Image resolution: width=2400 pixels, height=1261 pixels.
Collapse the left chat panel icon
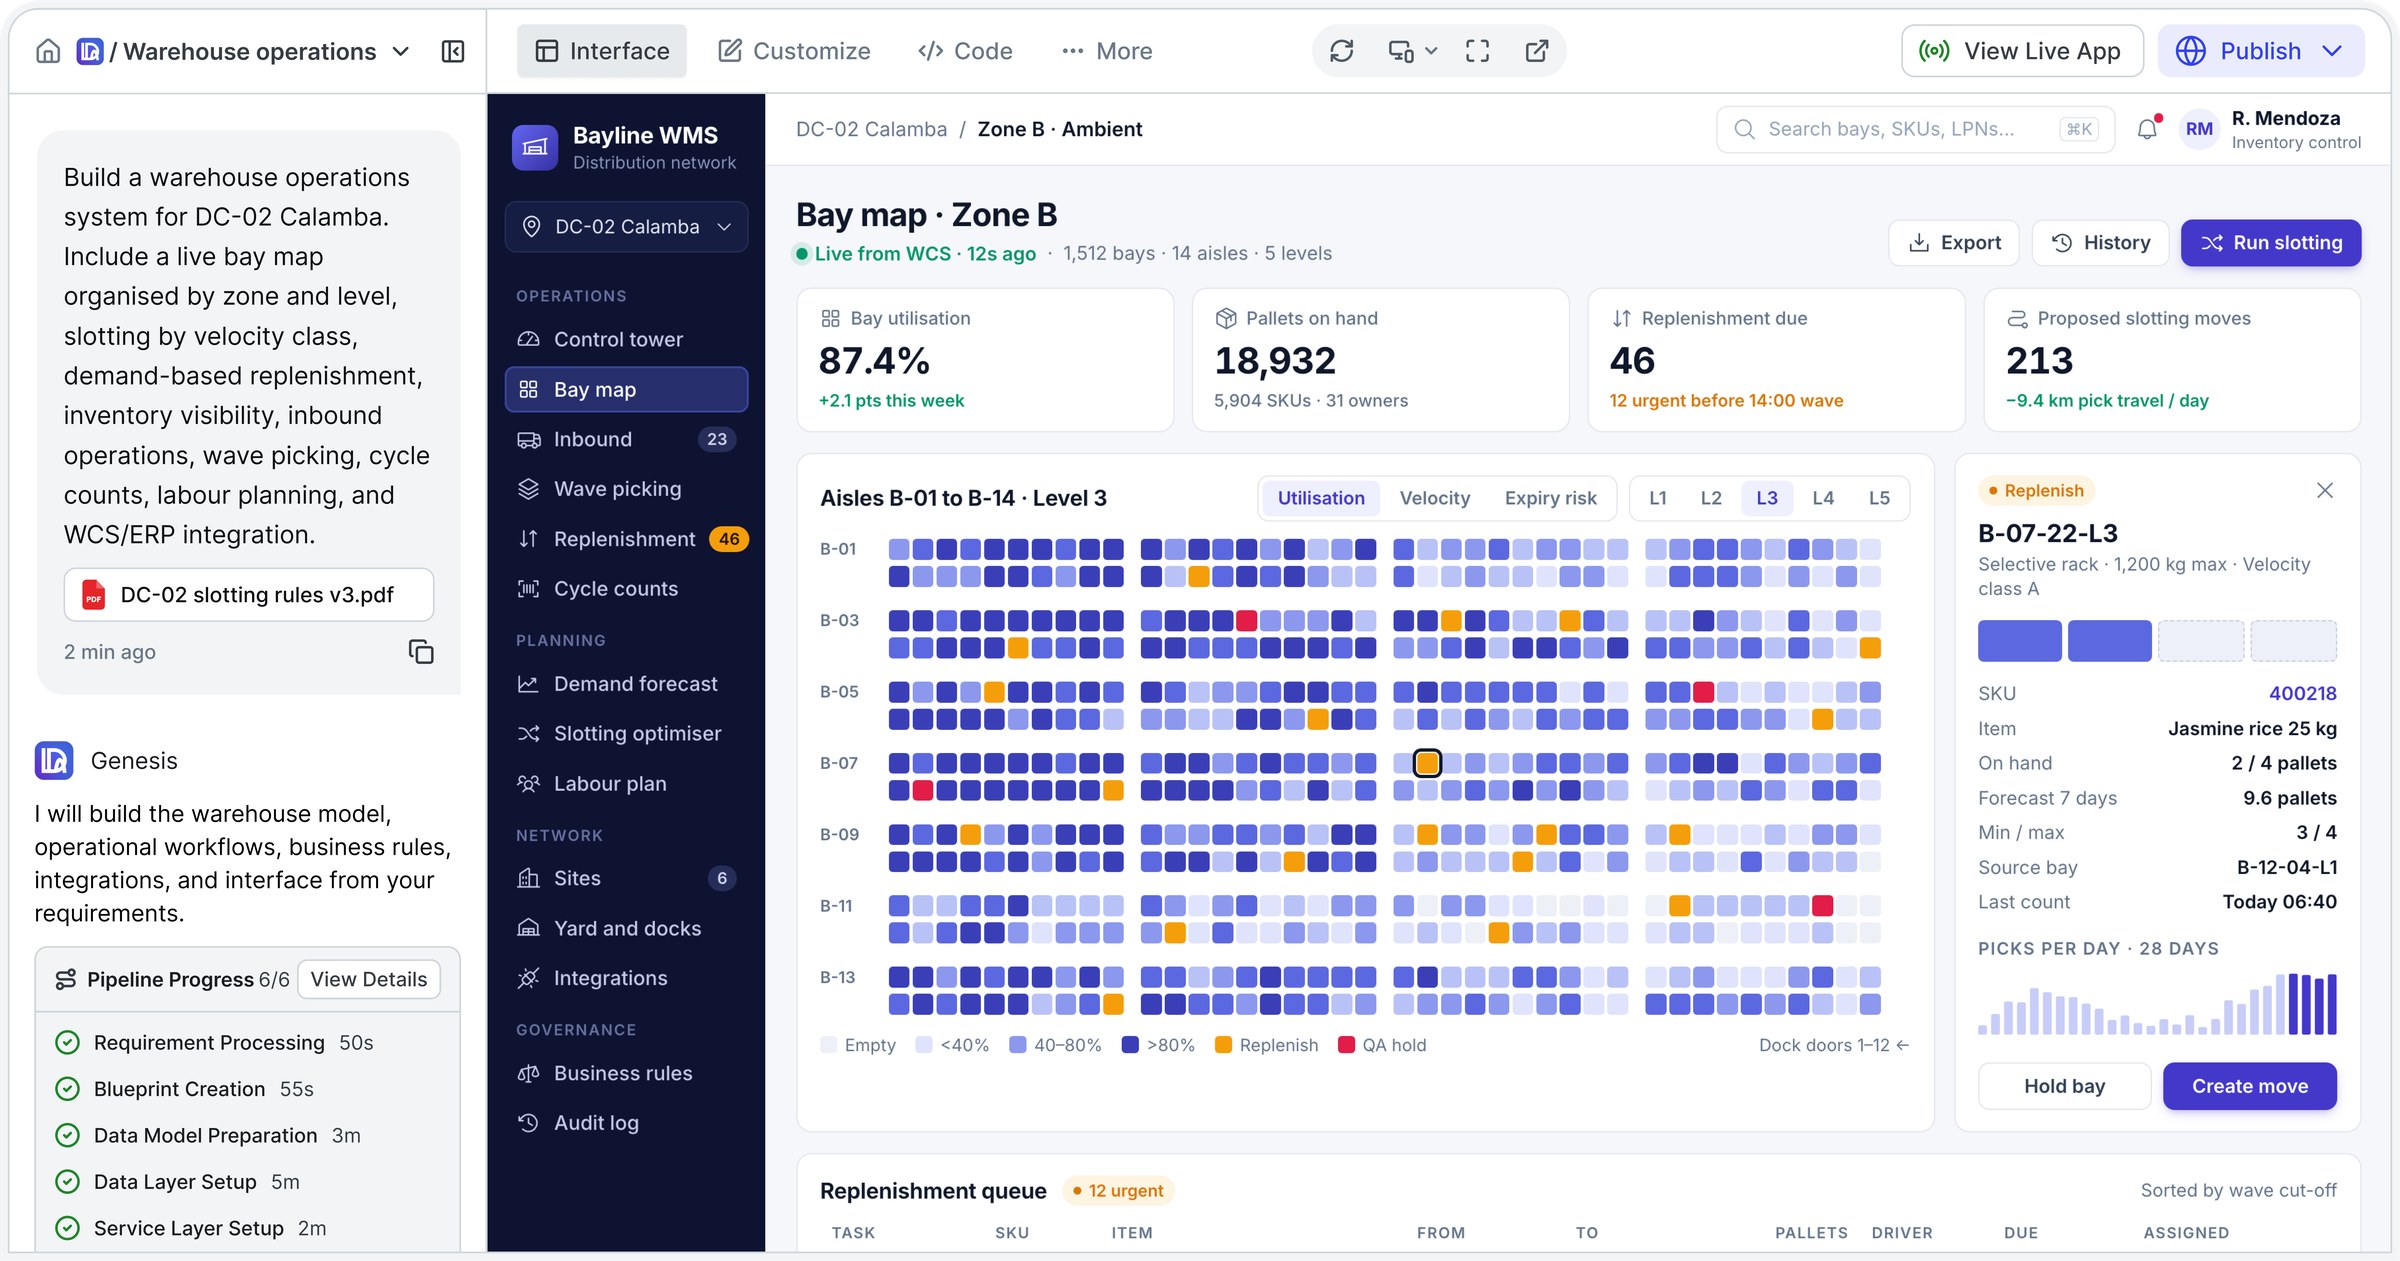click(x=453, y=51)
